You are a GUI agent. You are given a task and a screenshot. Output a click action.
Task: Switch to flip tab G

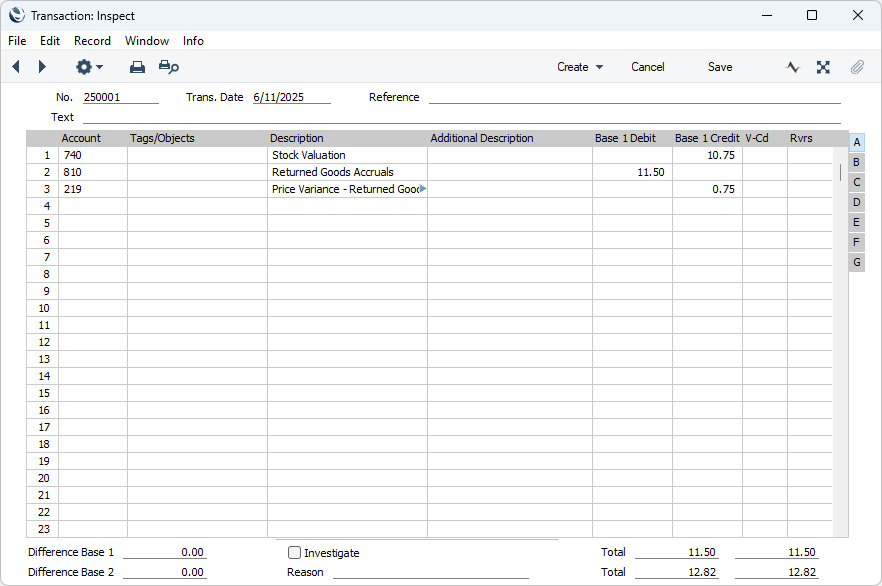857,262
